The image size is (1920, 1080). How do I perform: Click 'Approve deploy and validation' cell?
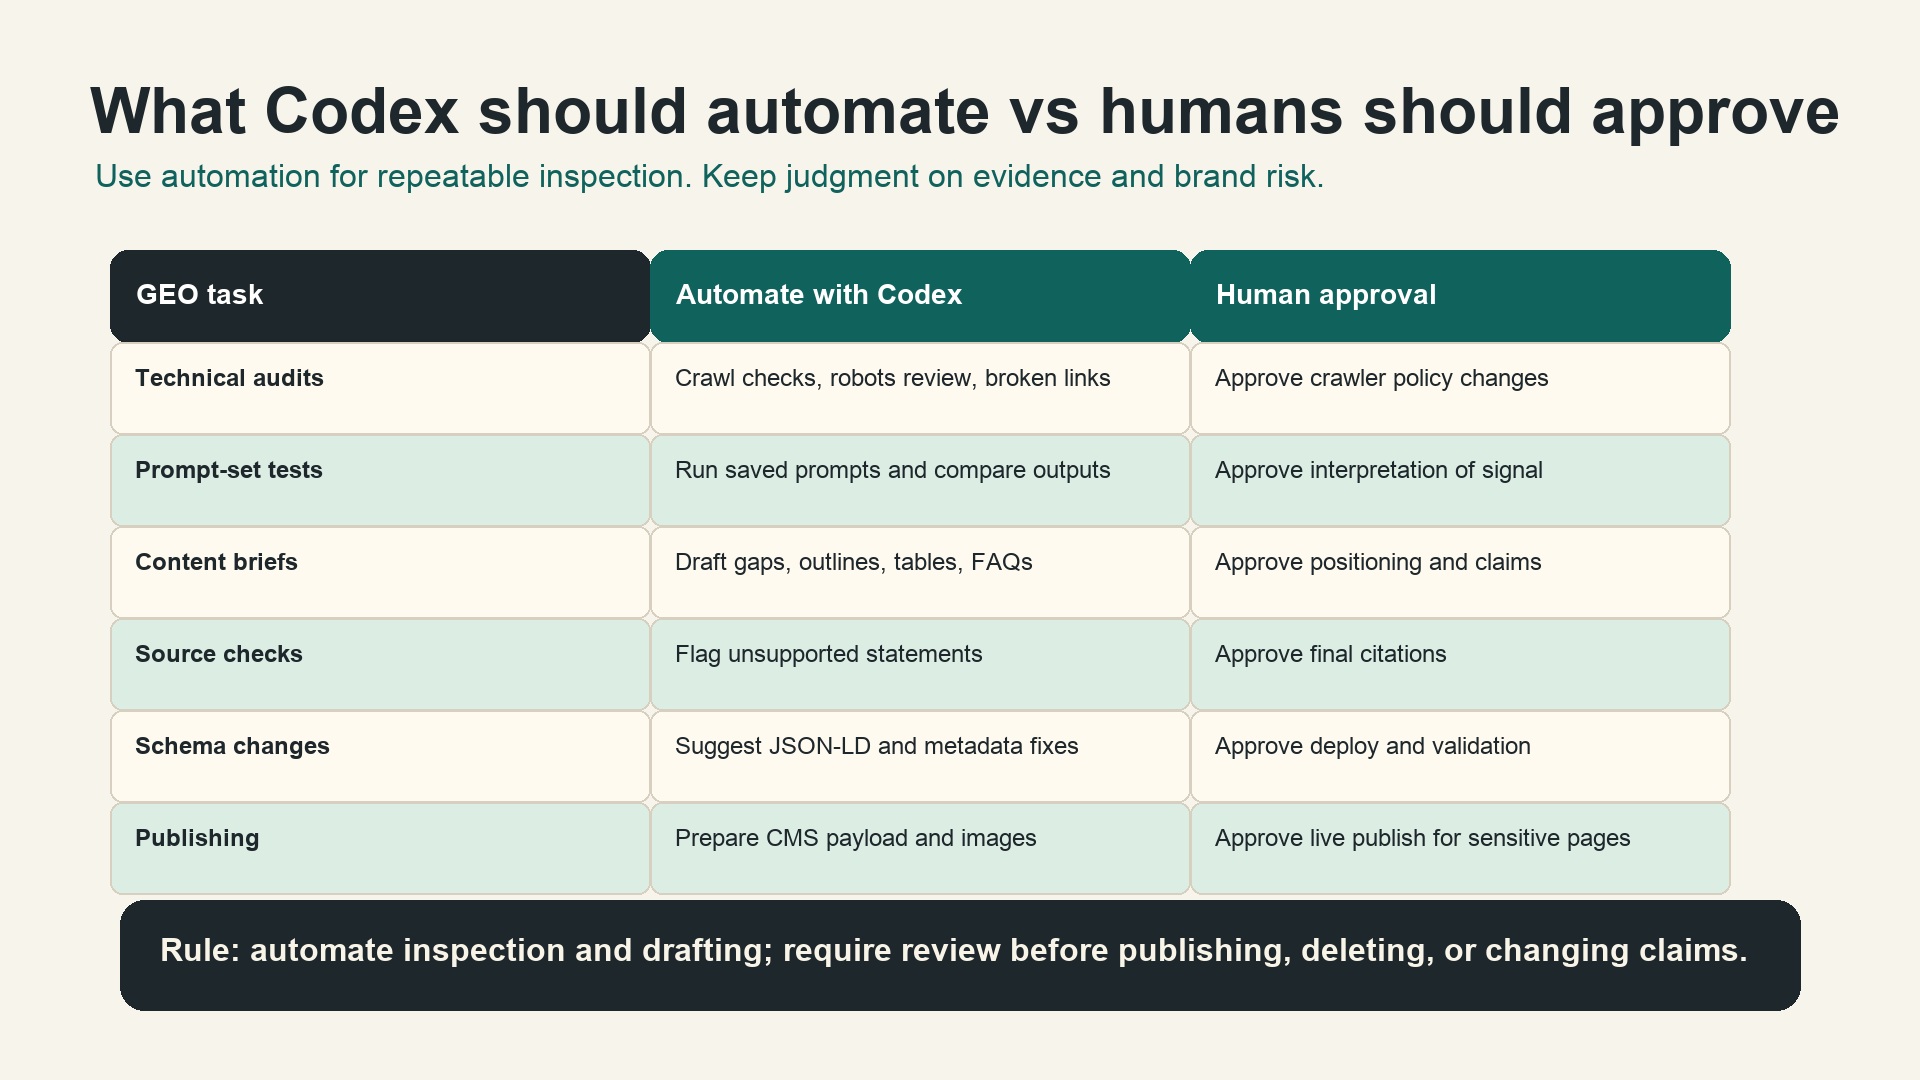(x=1460, y=756)
